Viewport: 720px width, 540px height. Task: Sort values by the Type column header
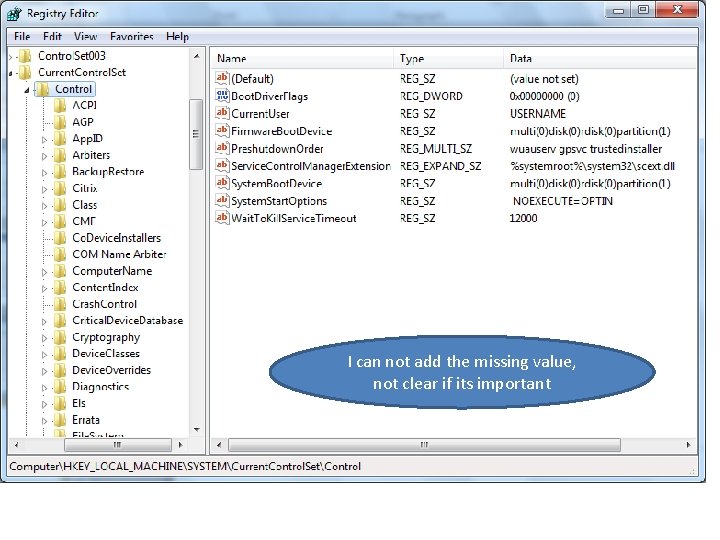click(448, 58)
